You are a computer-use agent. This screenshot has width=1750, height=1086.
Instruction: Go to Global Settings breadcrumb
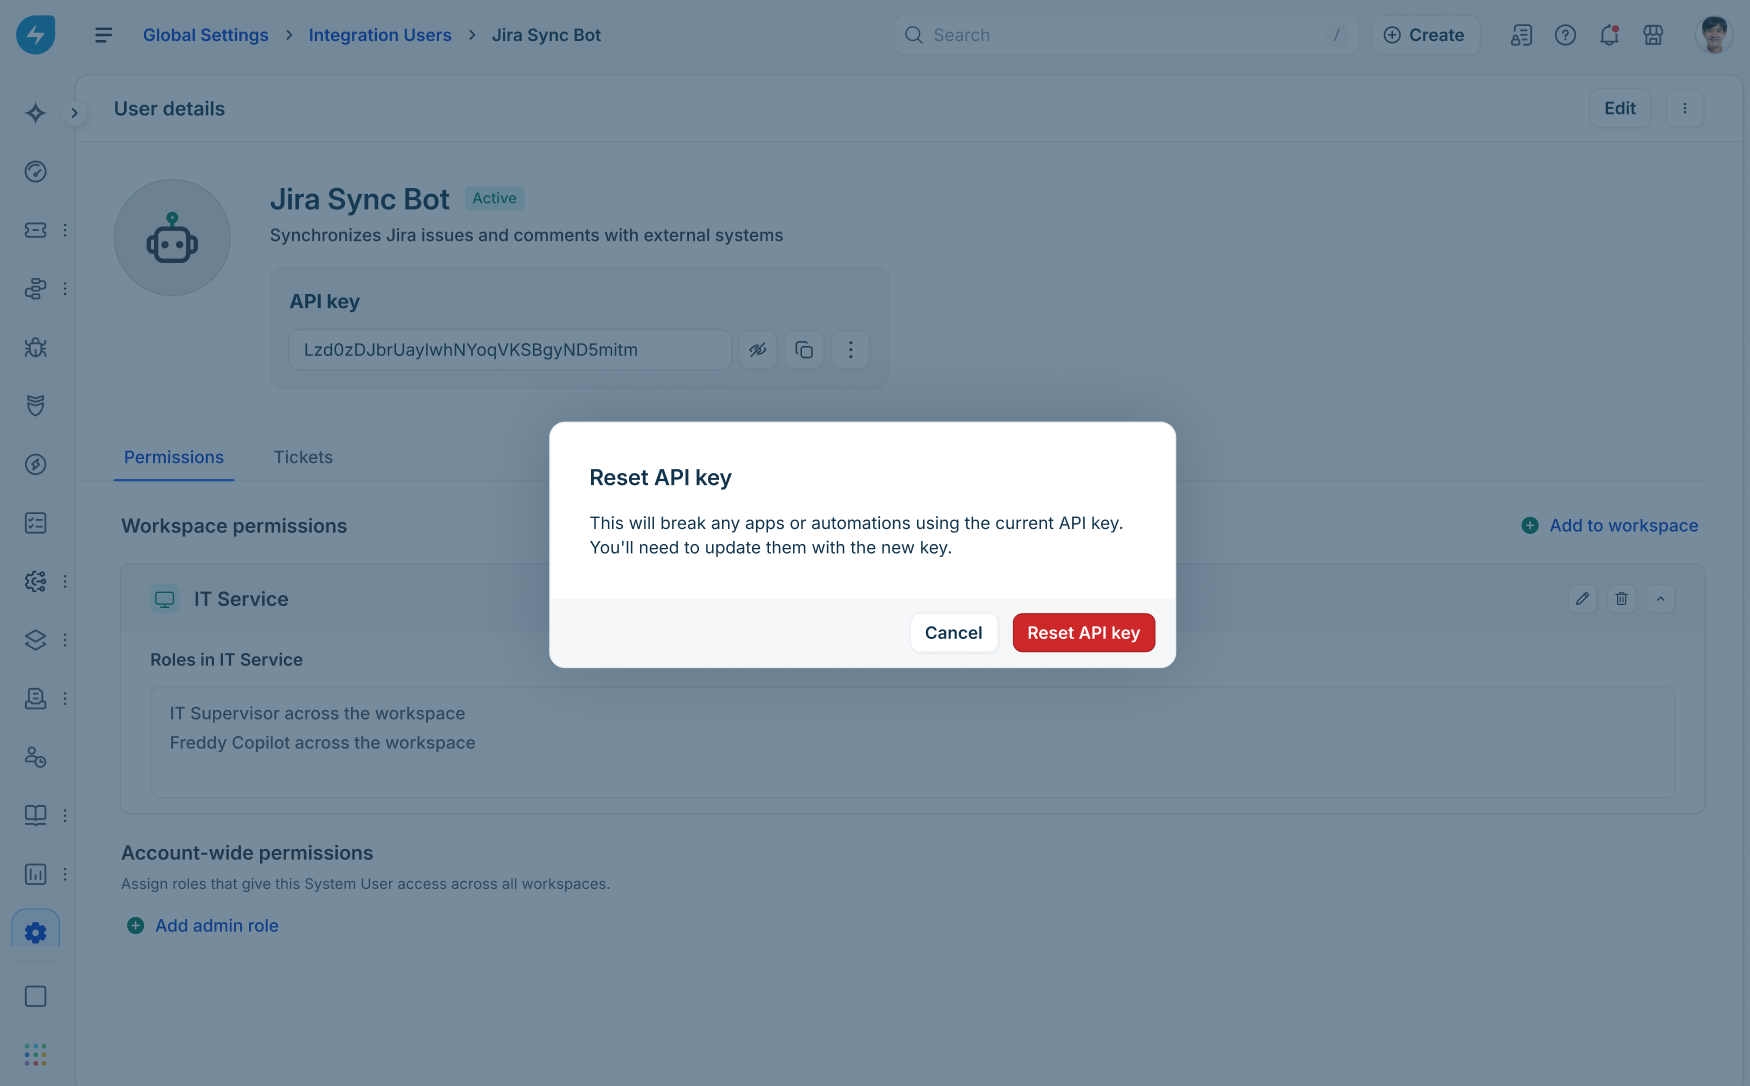(x=206, y=35)
